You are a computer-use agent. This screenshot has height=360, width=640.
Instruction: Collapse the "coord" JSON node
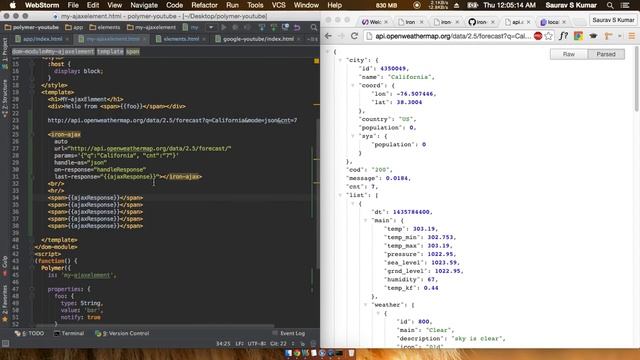point(353,85)
